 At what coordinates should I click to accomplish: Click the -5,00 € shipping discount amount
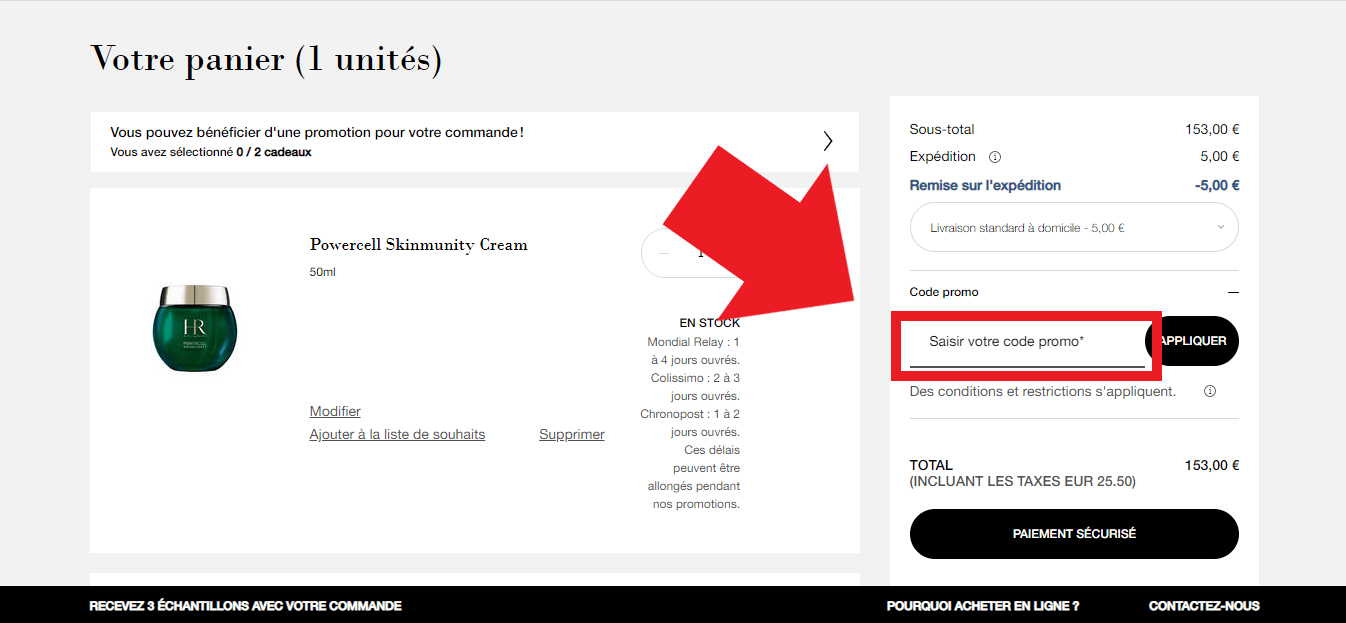pyautogui.click(x=1217, y=185)
